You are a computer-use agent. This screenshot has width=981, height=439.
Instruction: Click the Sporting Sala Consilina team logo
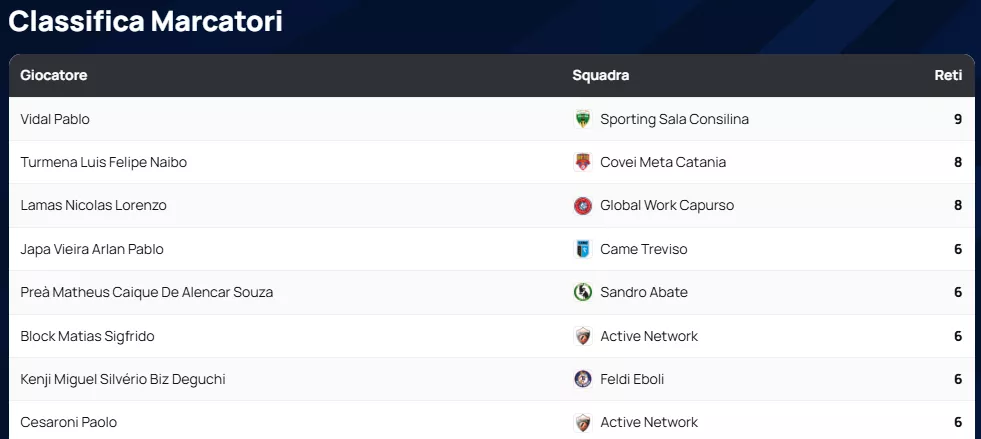tap(583, 119)
